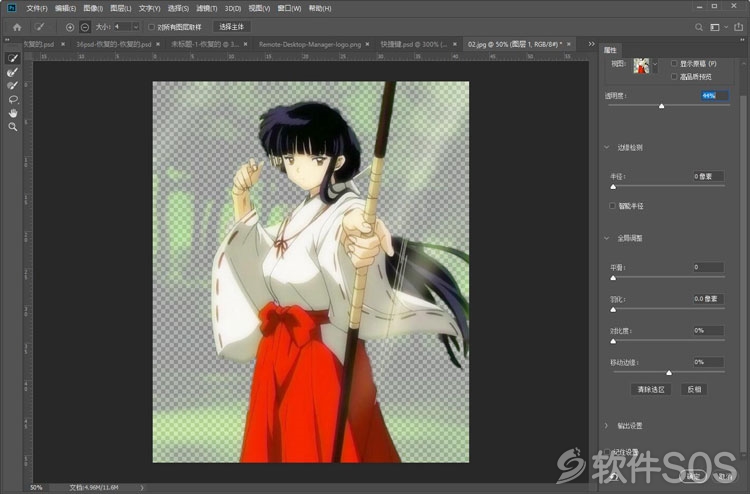Reset the workspace with bottom-left arrow icon
Screen dimensions: 750x494
click(614, 476)
